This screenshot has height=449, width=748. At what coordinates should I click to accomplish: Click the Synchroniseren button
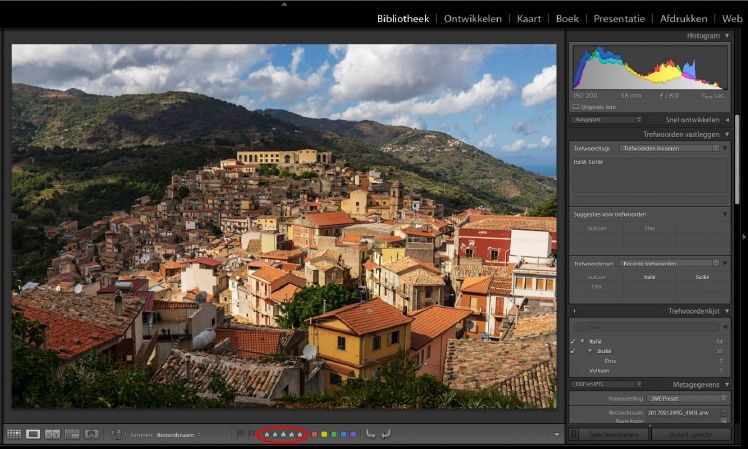pos(613,434)
